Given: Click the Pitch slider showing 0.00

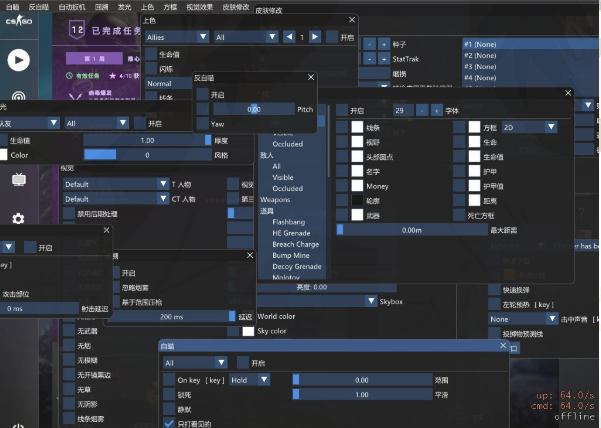Looking at the screenshot, I should tap(253, 108).
